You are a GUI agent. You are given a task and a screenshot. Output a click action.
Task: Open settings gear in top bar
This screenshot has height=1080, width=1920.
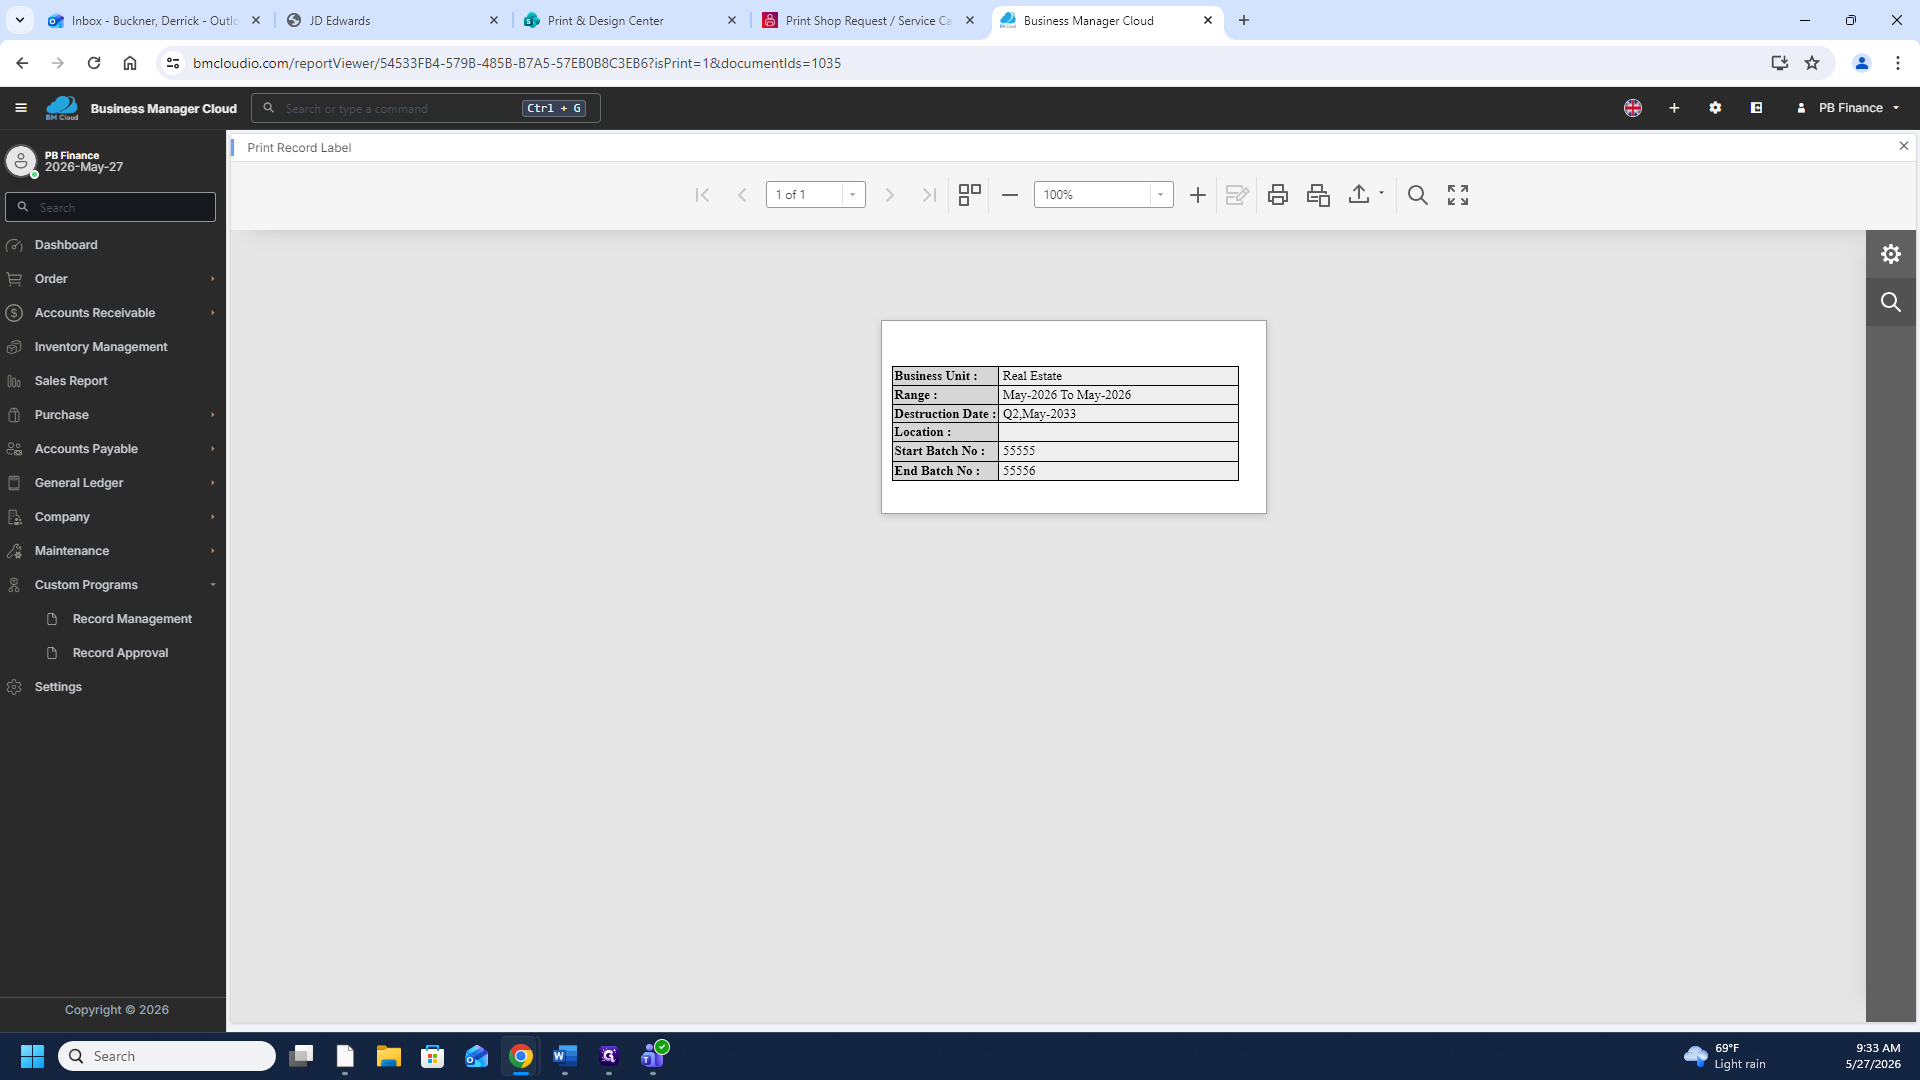(1715, 108)
